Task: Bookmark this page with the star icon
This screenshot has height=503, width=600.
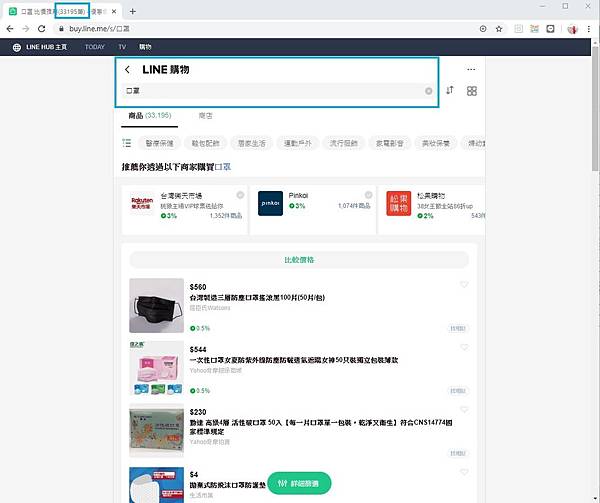Action: 499,29
